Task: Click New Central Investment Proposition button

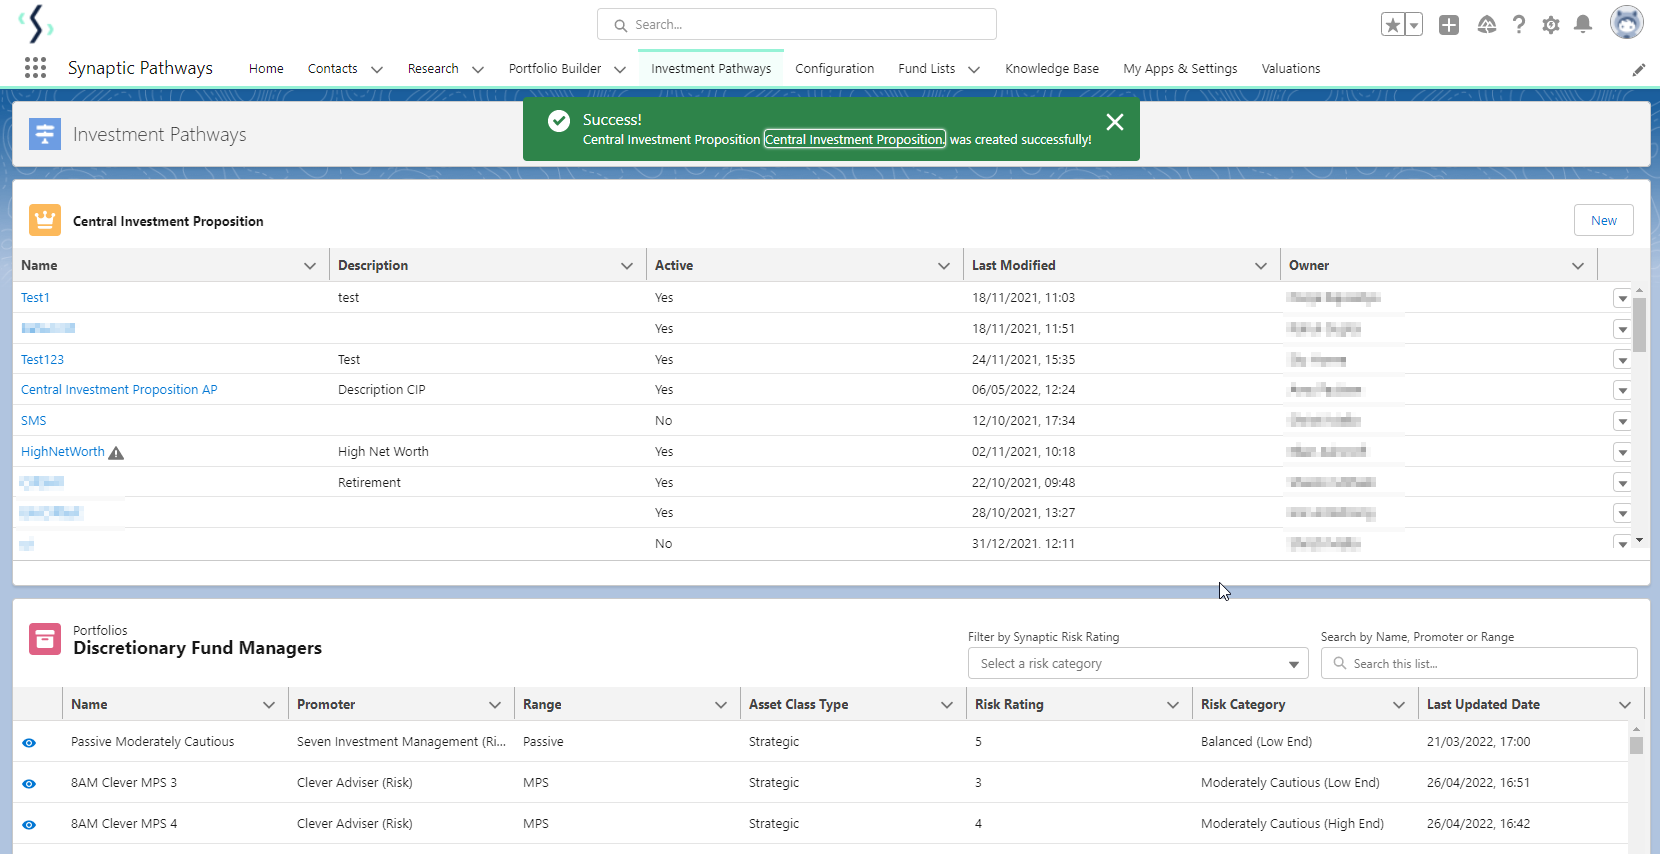Action: pos(1603,221)
